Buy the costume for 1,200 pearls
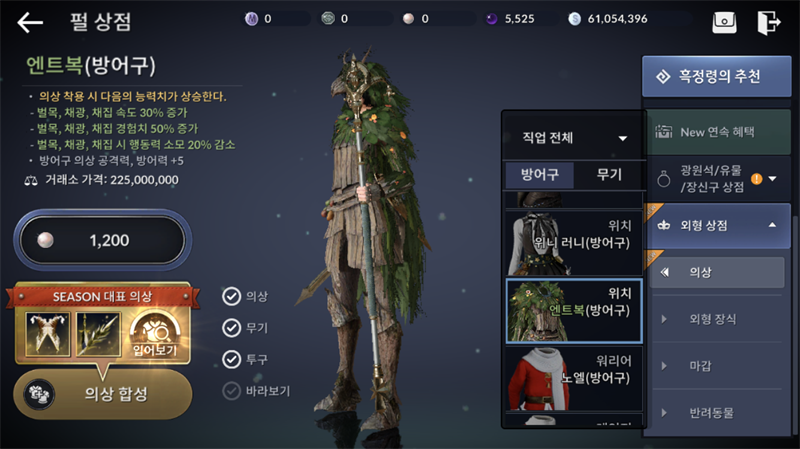 (x=103, y=240)
